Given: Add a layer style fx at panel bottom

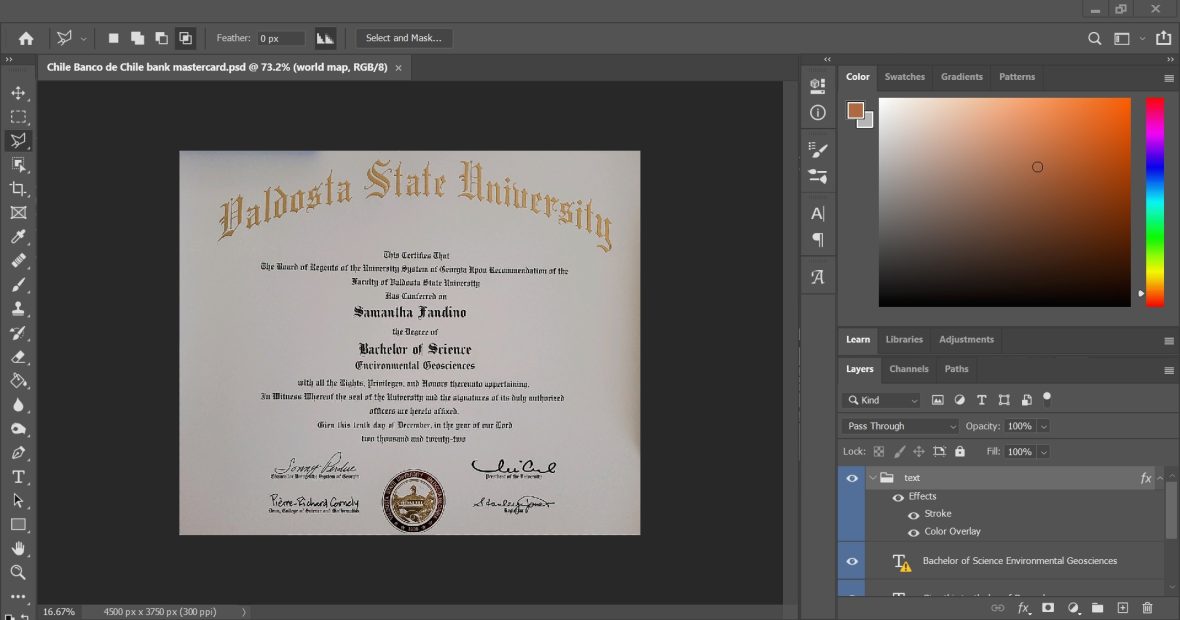Looking at the screenshot, I should point(1023,608).
